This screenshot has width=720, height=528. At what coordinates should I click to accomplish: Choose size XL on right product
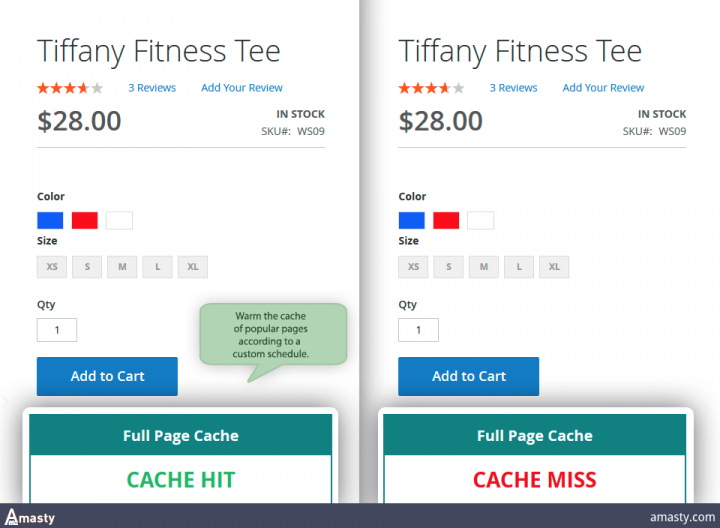coord(554,267)
